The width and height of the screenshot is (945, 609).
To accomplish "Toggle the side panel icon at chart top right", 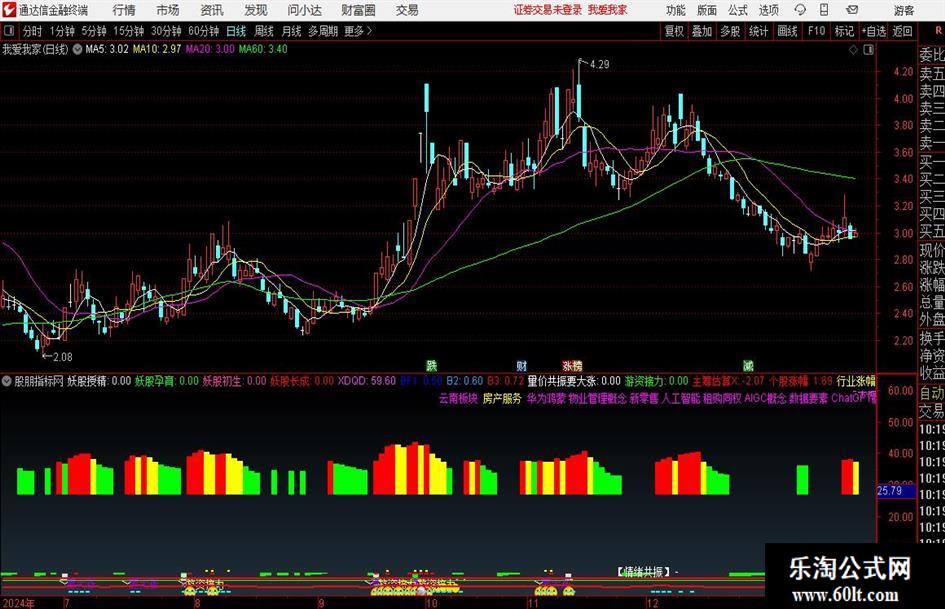I will 868,49.
